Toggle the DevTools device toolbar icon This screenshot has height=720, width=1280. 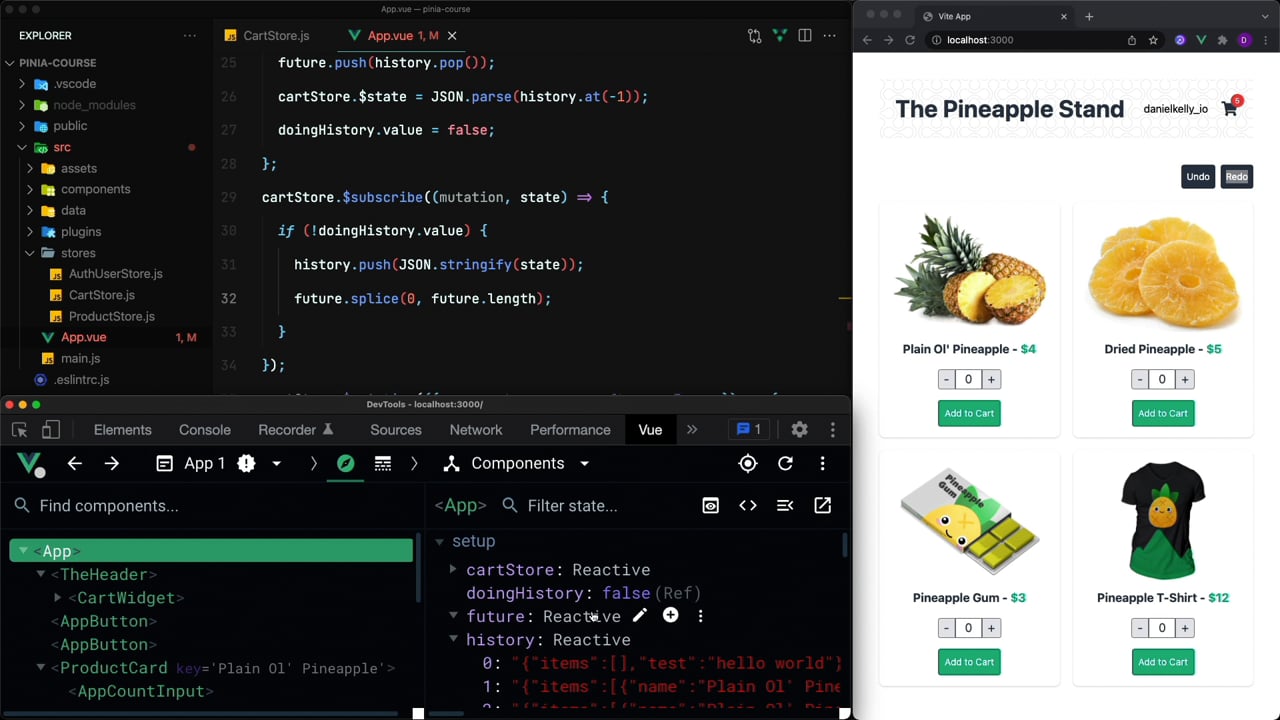click(50, 430)
